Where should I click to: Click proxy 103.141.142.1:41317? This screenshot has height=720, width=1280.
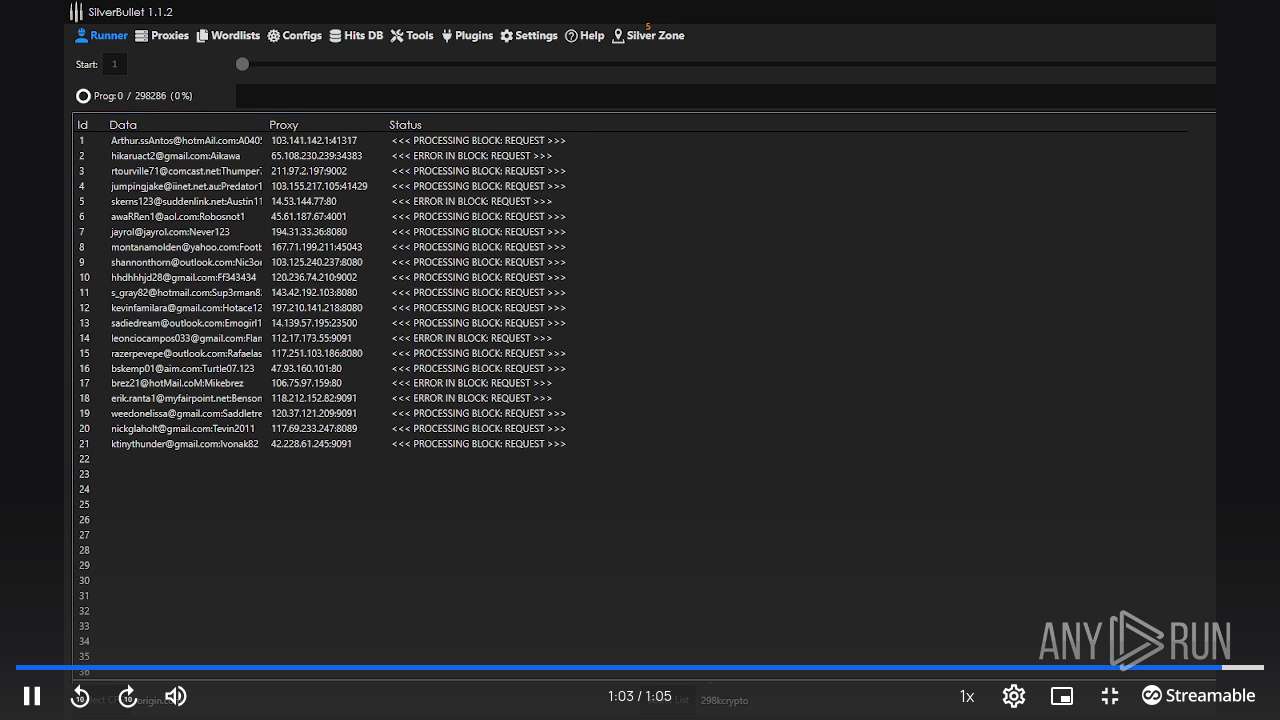pyautogui.click(x=314, y=141)
